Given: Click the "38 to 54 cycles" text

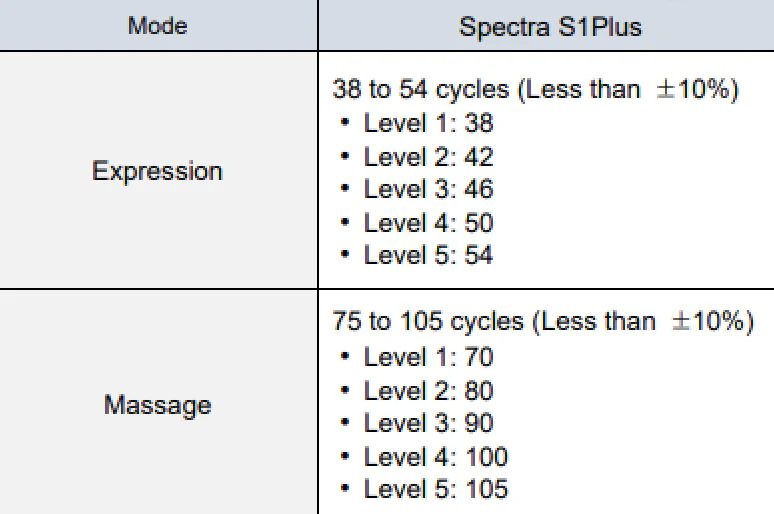Looking at the screenshot, I should coord(420,90).
